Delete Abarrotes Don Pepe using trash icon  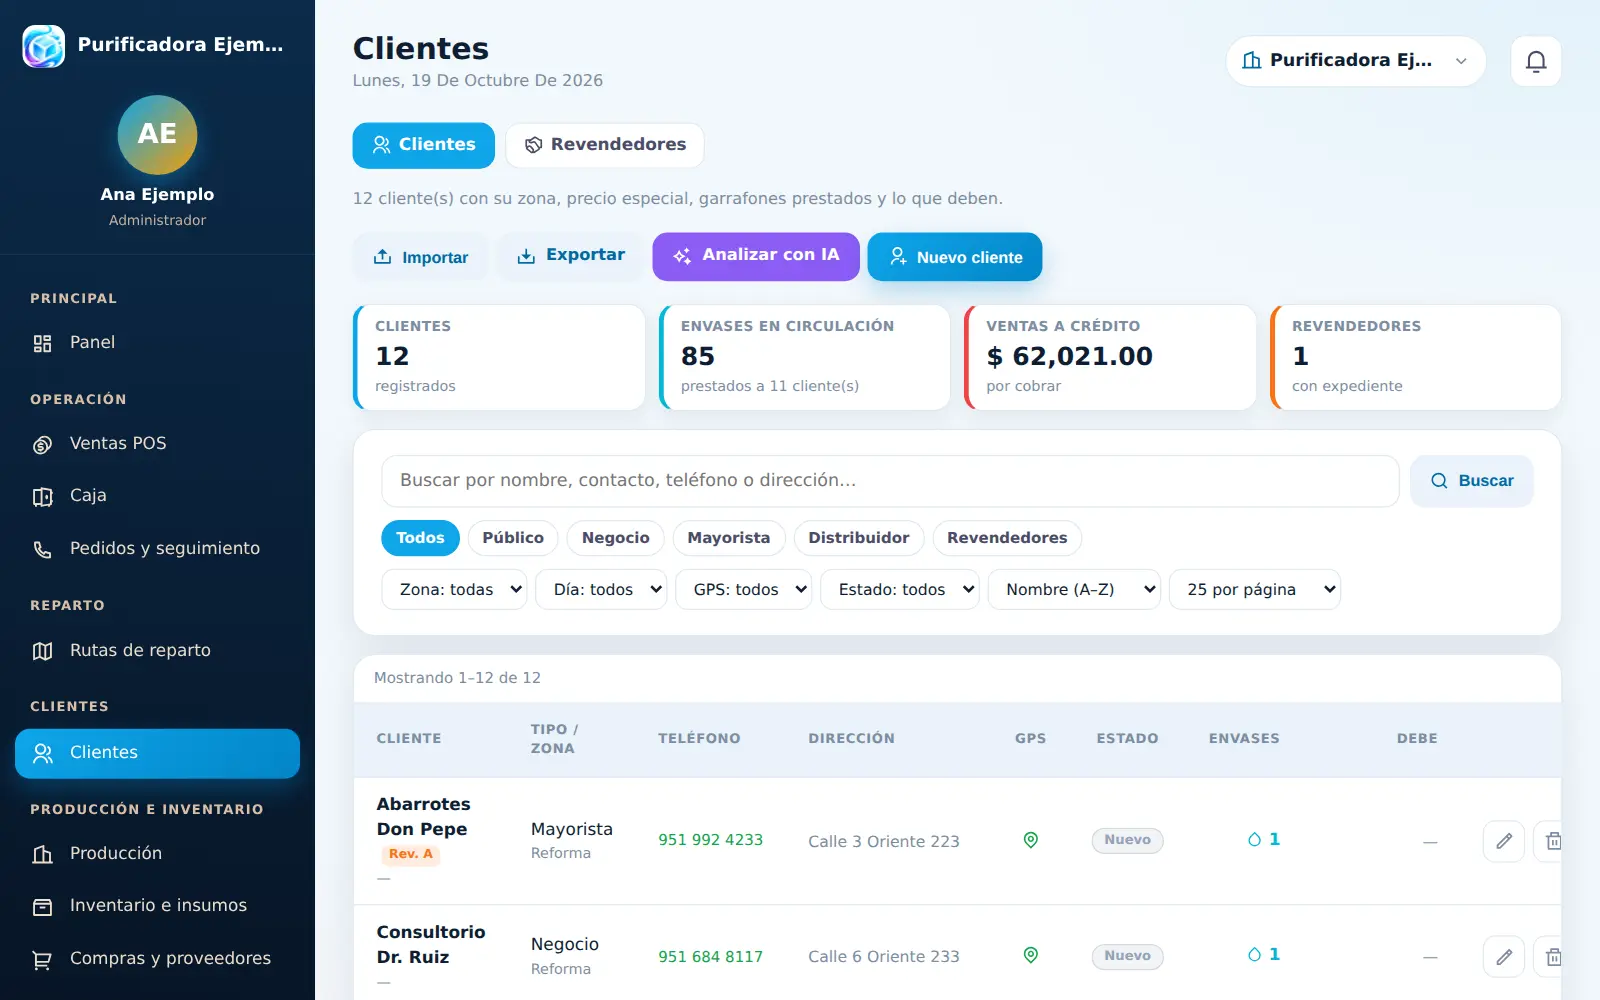(x=1552, y=841)
